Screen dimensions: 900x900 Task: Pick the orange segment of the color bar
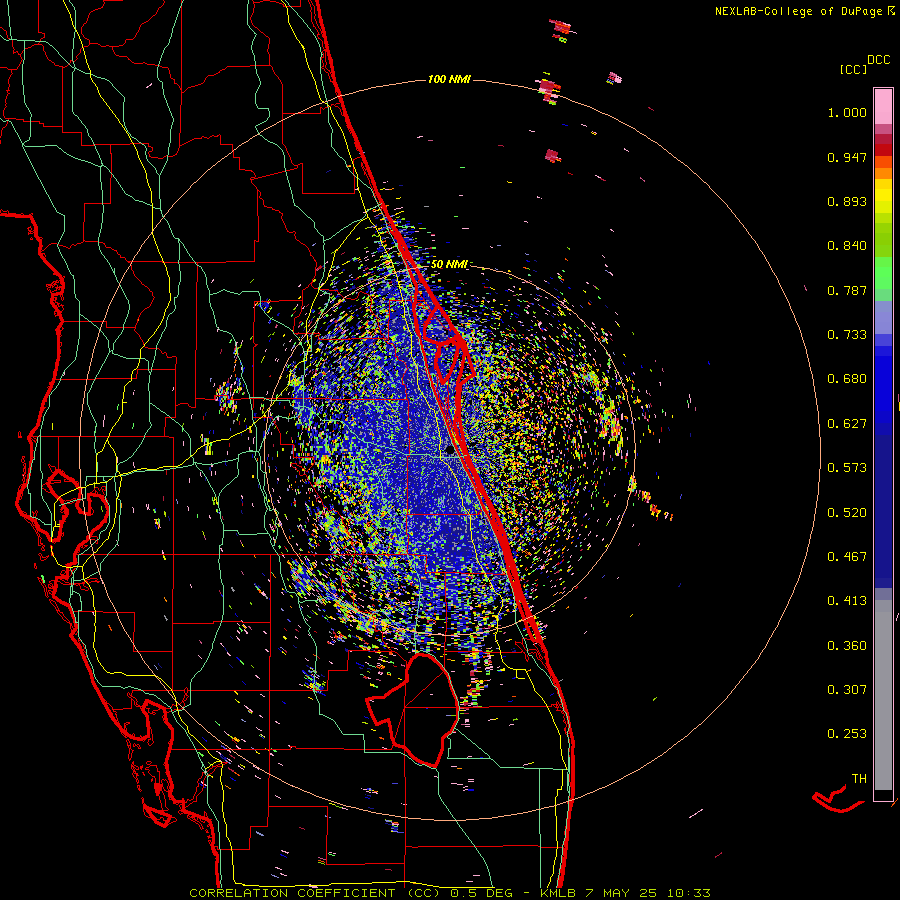pos(883,167)
